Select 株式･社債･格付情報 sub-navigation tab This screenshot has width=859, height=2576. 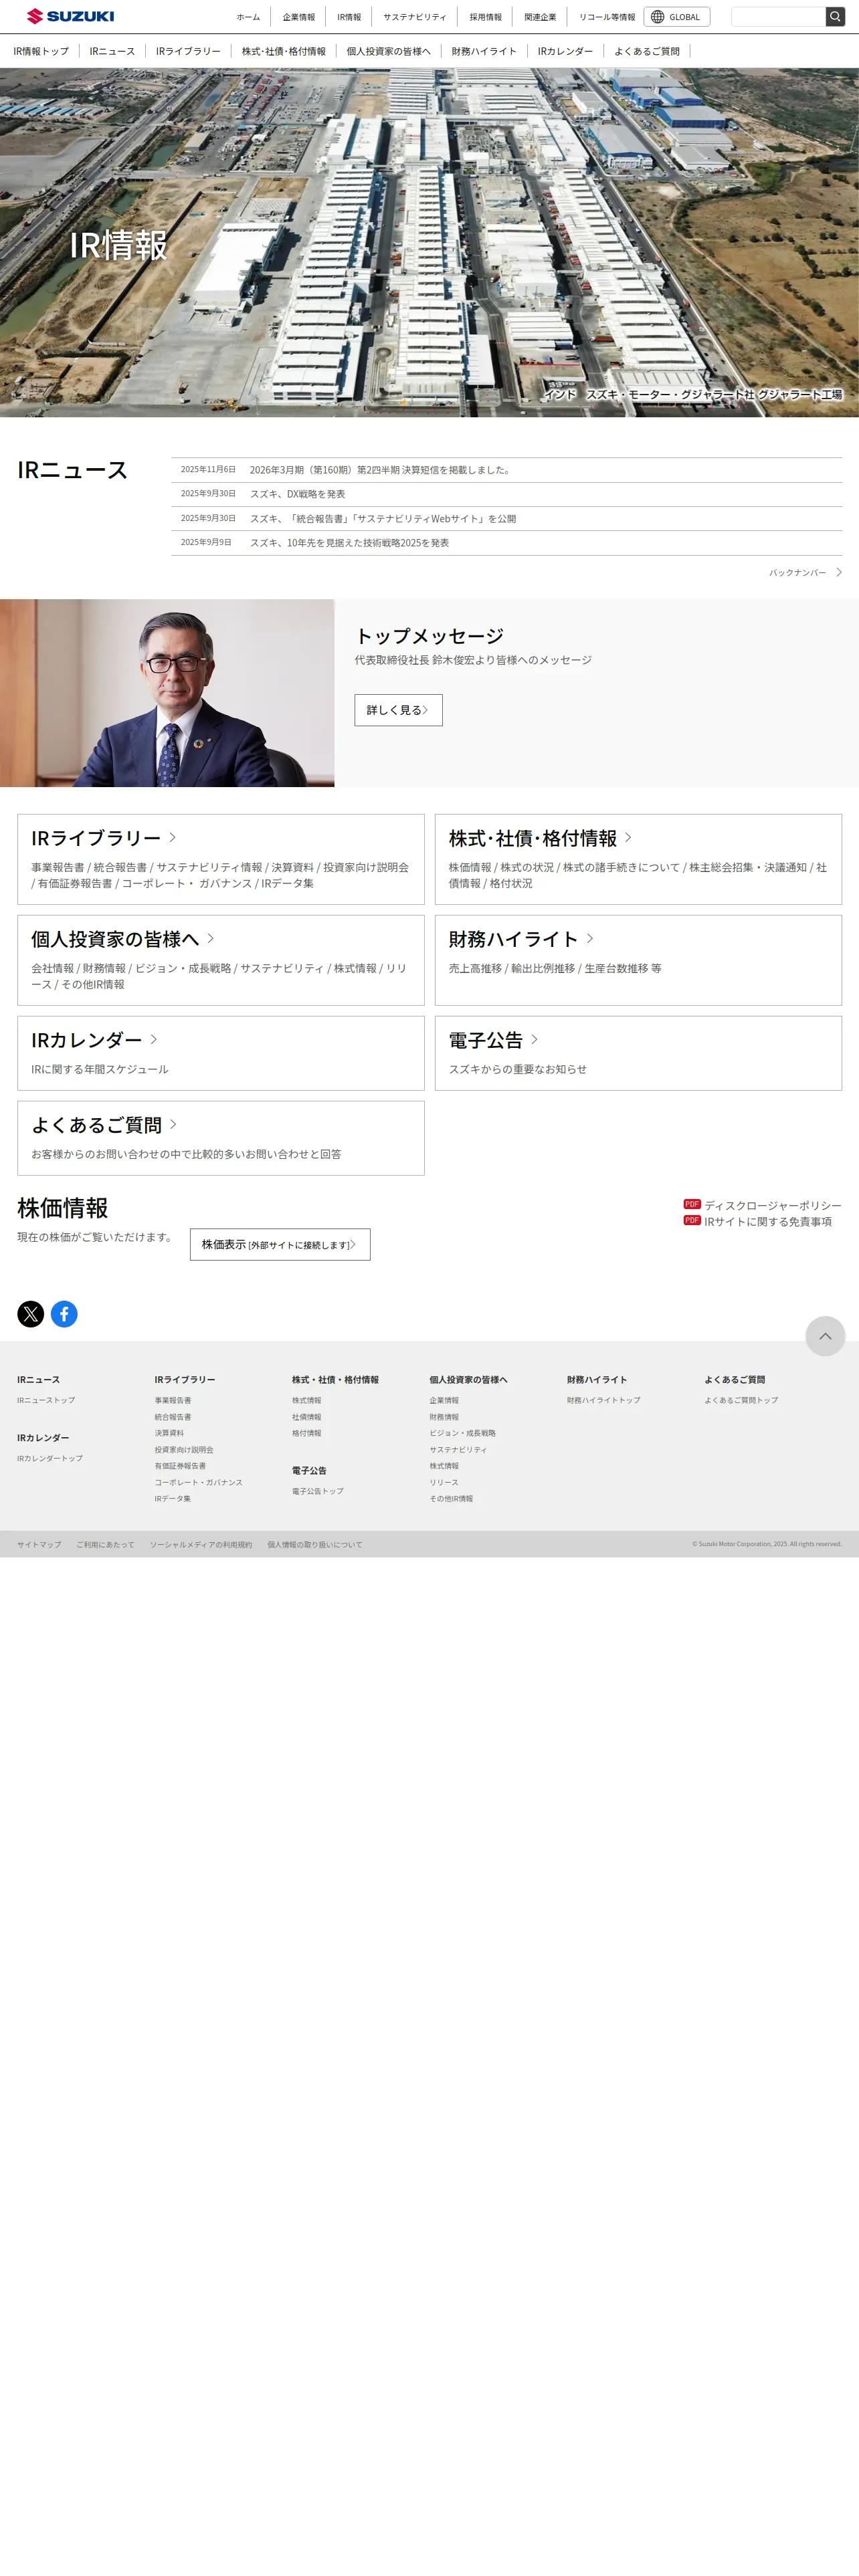pos(284,51)
